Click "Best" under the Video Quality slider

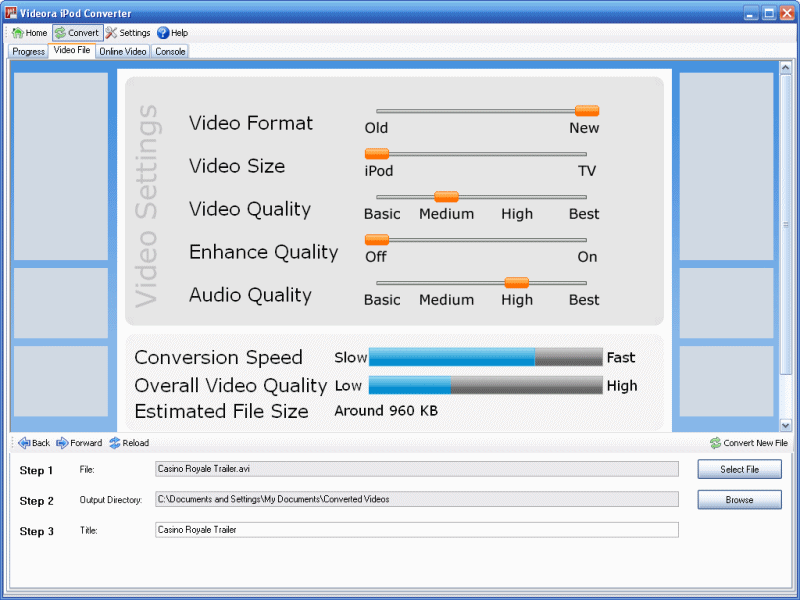[584, 214]
